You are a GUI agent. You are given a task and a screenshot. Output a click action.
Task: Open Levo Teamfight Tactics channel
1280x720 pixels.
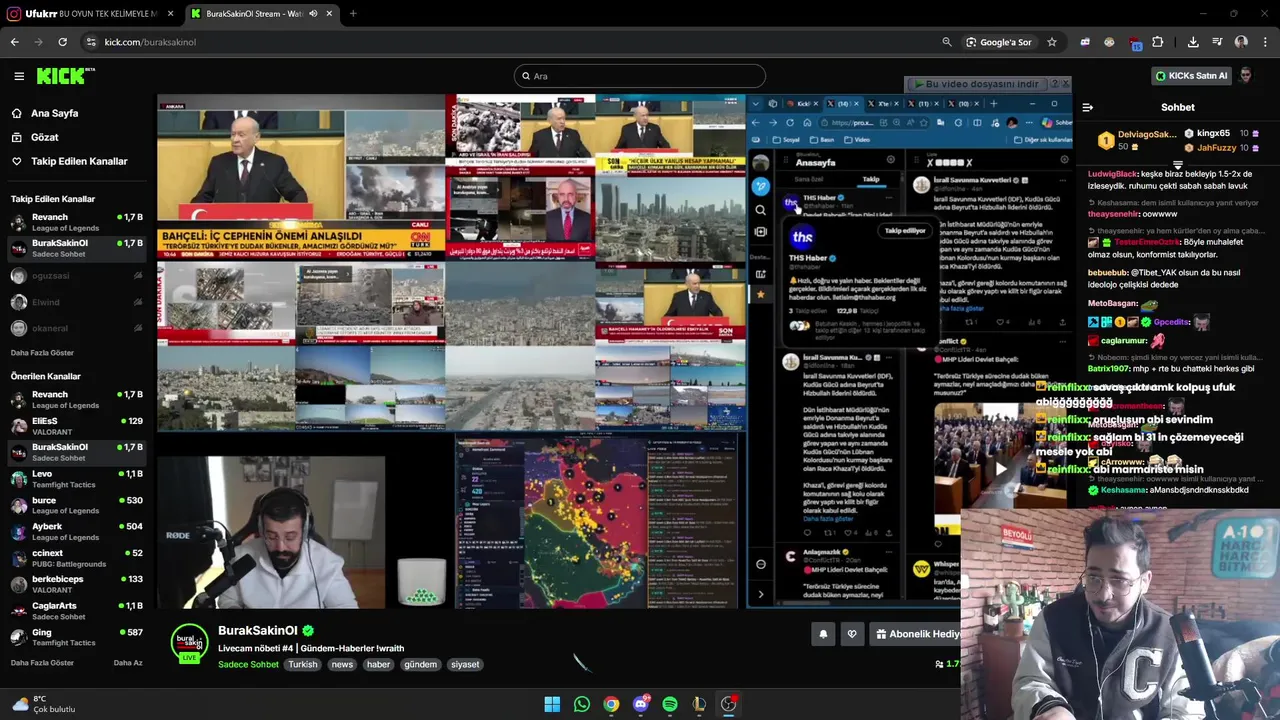pyautogui.click(x=77, y=479)
